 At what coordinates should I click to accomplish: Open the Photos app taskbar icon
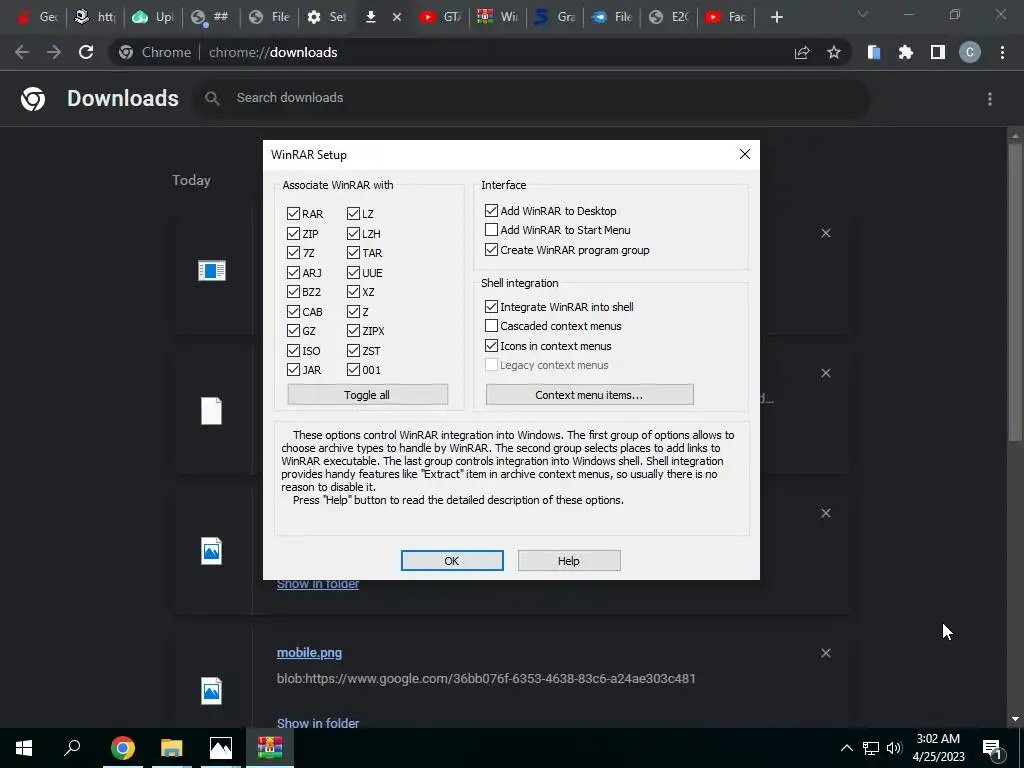click(x=221, y=748)
